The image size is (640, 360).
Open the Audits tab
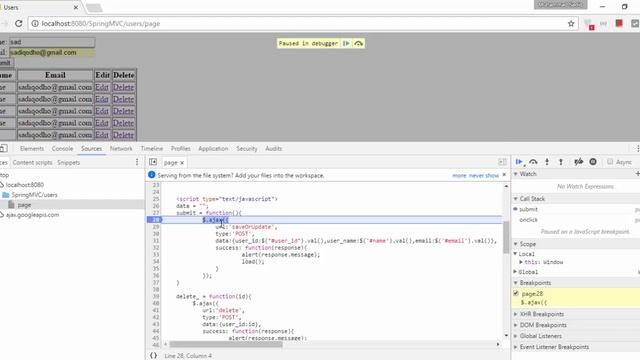pyautogui.click(x=273, y=149)
